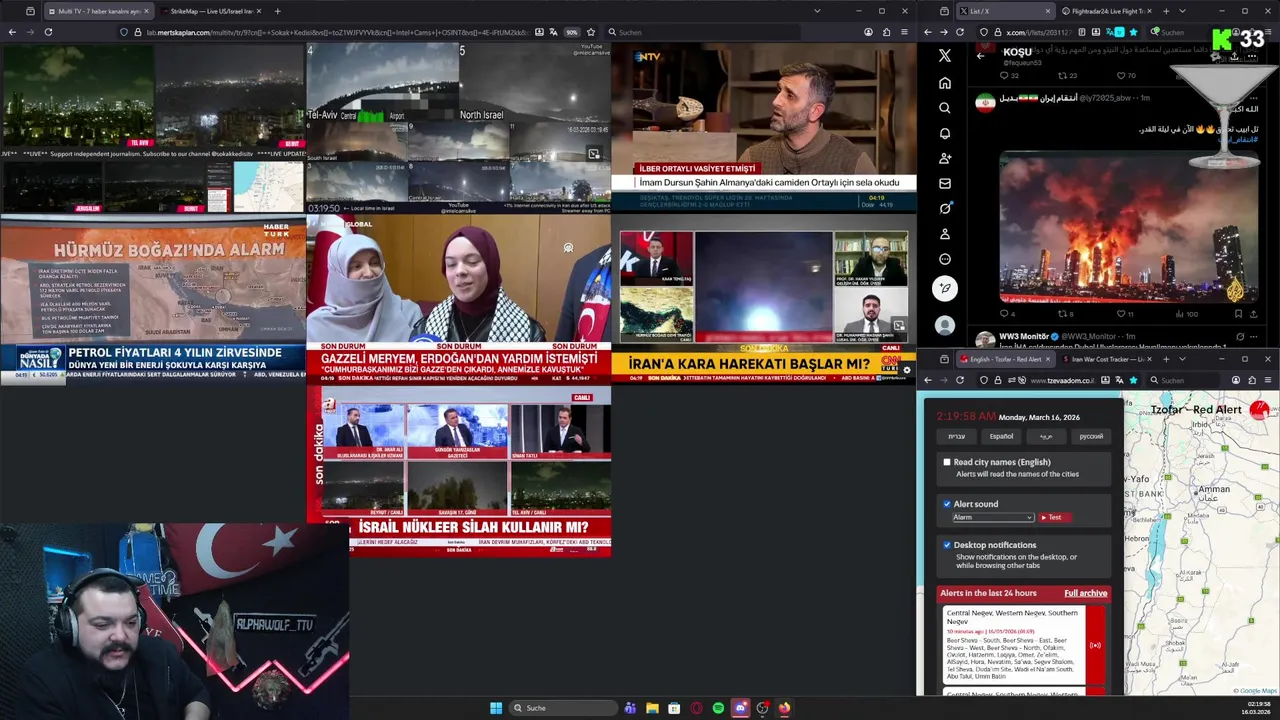This screenshot has height=720, width=1280.
Task: Click the X compose post button
Action: pyautogui.click(x=945, y=288)
